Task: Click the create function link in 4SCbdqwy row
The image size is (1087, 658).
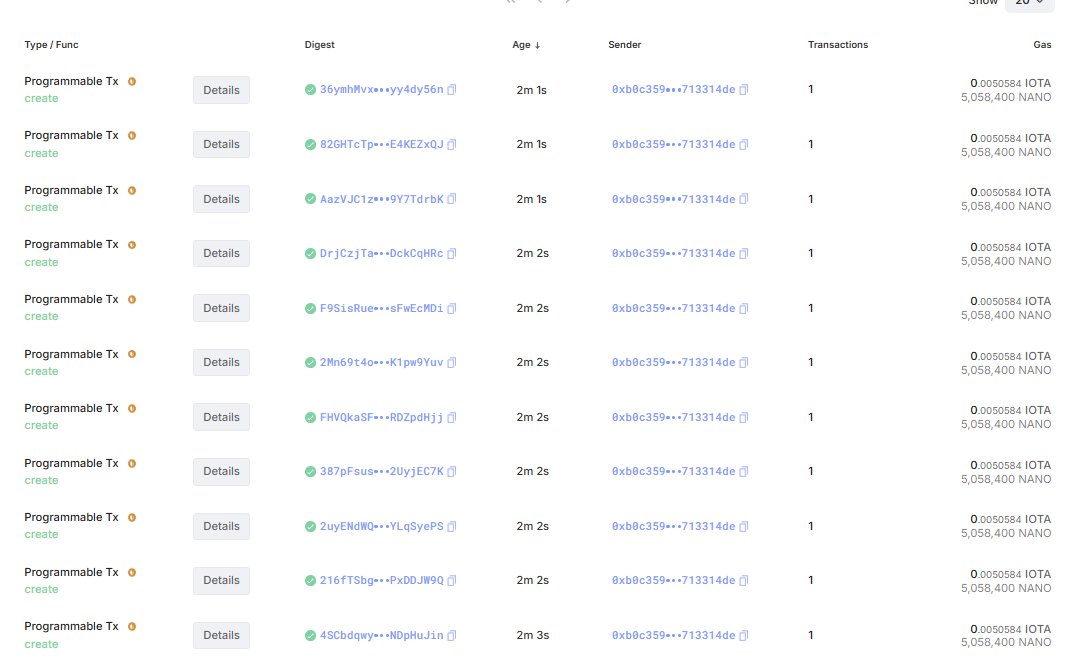Action: pyautogui.click(x=41, y=644)
